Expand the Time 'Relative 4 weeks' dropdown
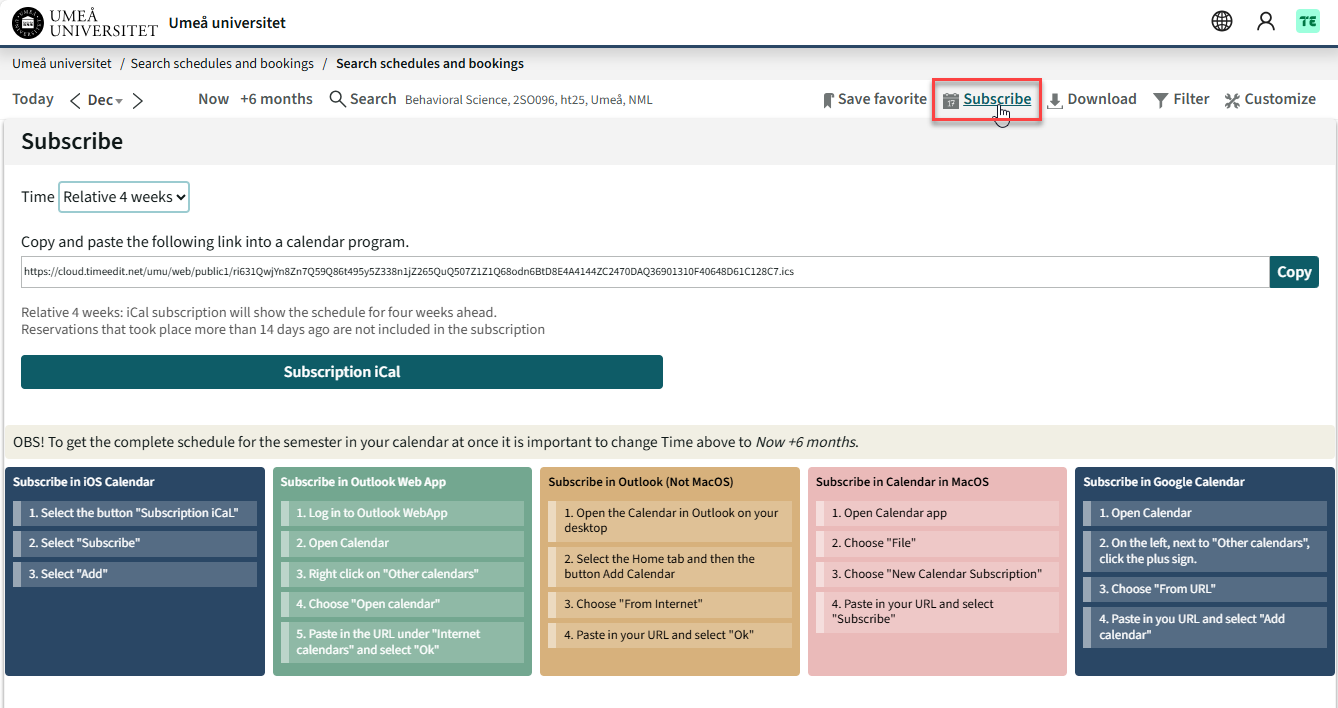The image size is (1338, 708). click(124, 197)
